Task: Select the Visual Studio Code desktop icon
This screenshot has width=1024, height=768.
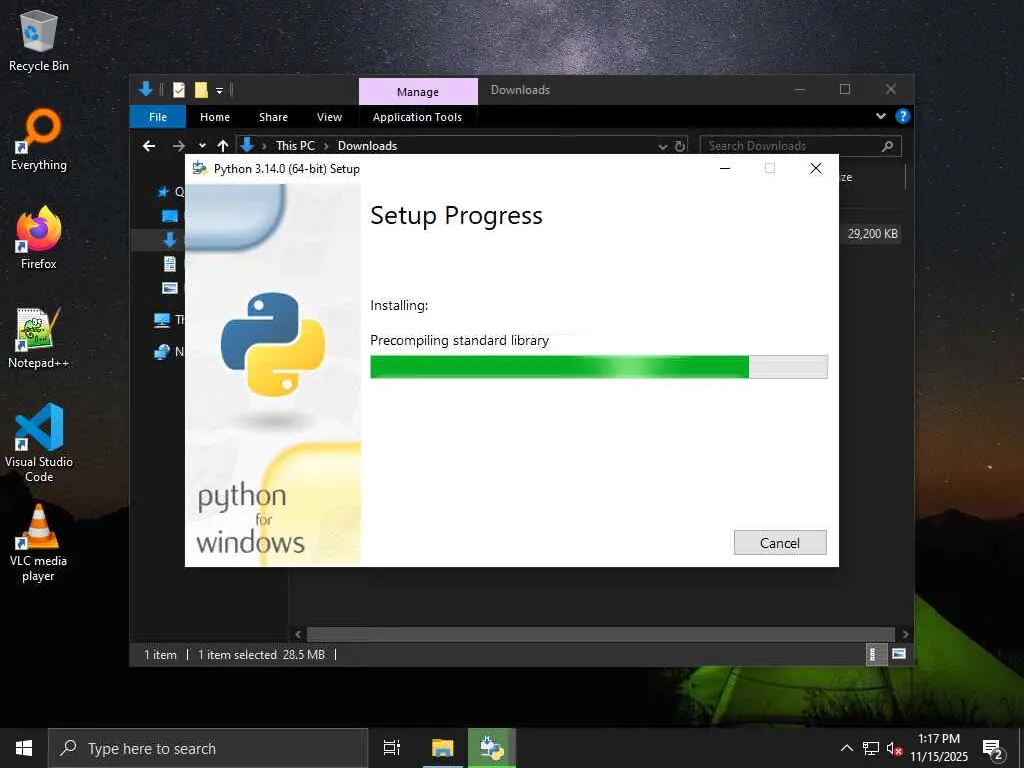Action: (39, 443)
